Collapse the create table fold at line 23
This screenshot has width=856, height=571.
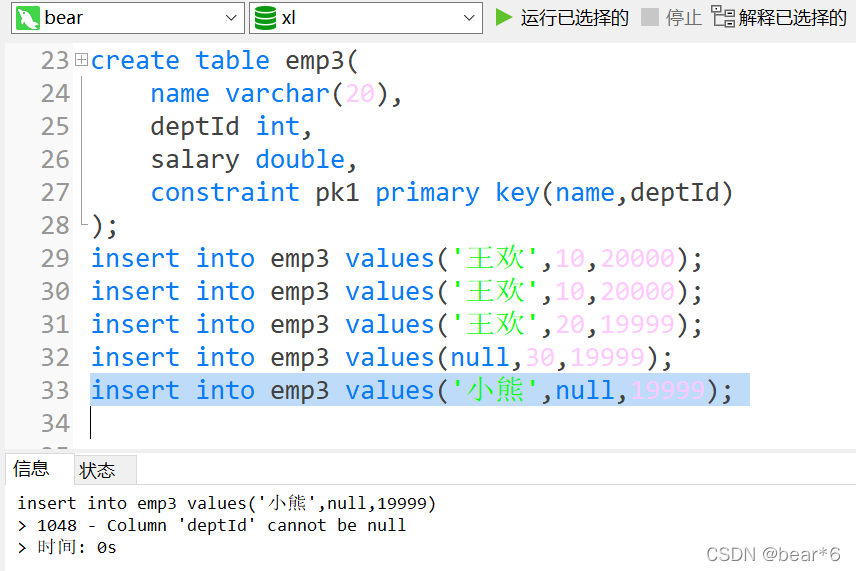pyautogui.click(x=81, y=60)
